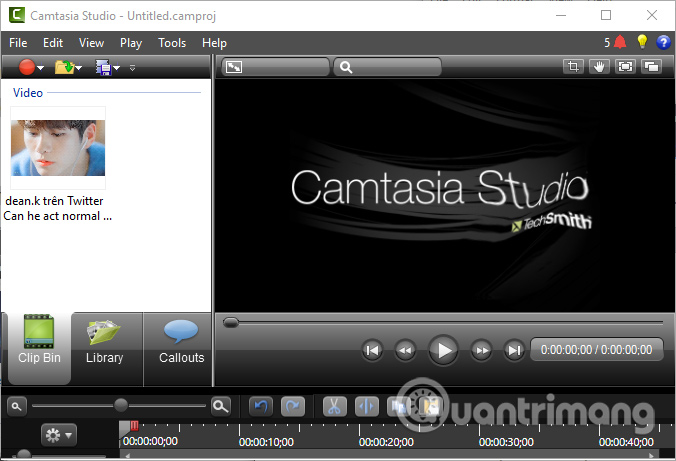The height and width of the screenshot is (461, 676).
Task: Click the Video section header in clip bin
Action: (x=28, y=93)
